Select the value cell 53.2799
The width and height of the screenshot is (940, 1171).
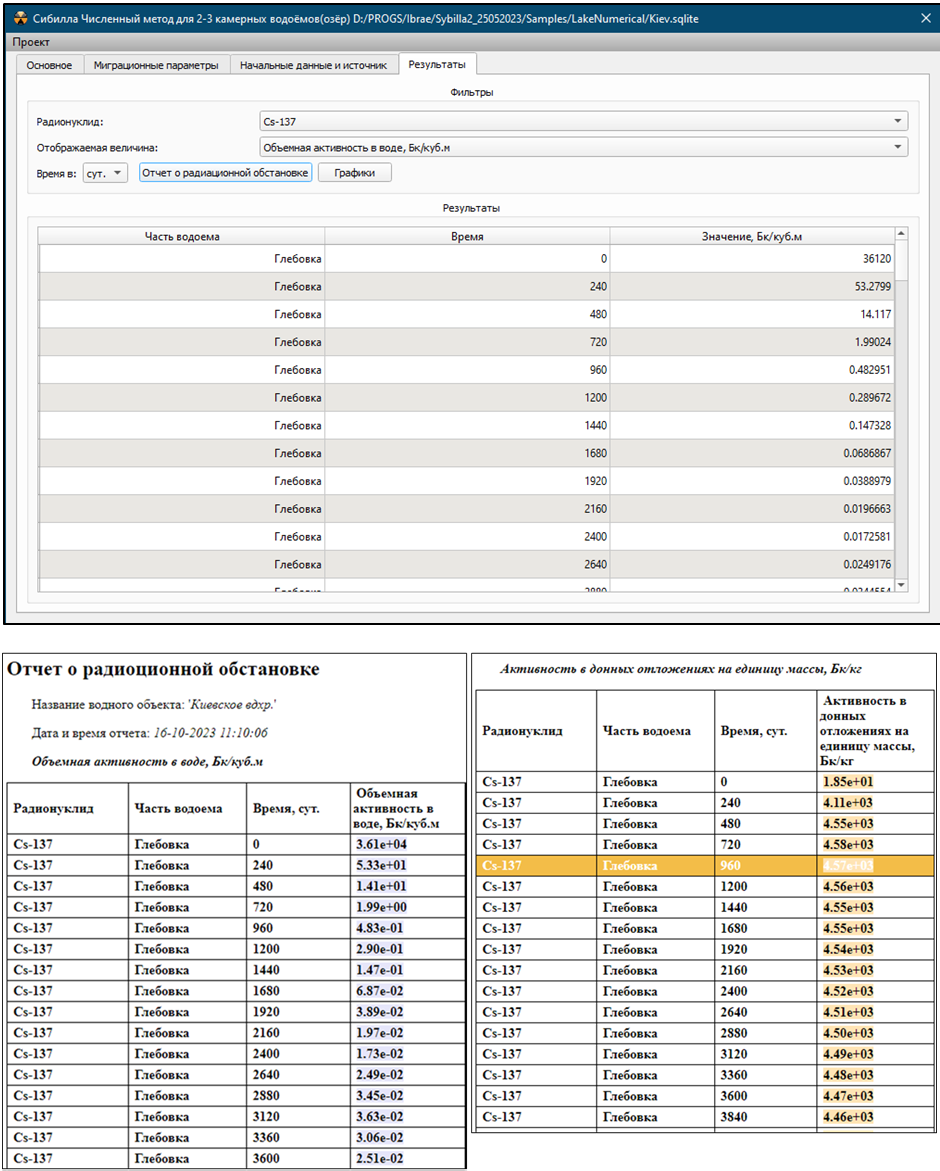(x=752, y=286)
